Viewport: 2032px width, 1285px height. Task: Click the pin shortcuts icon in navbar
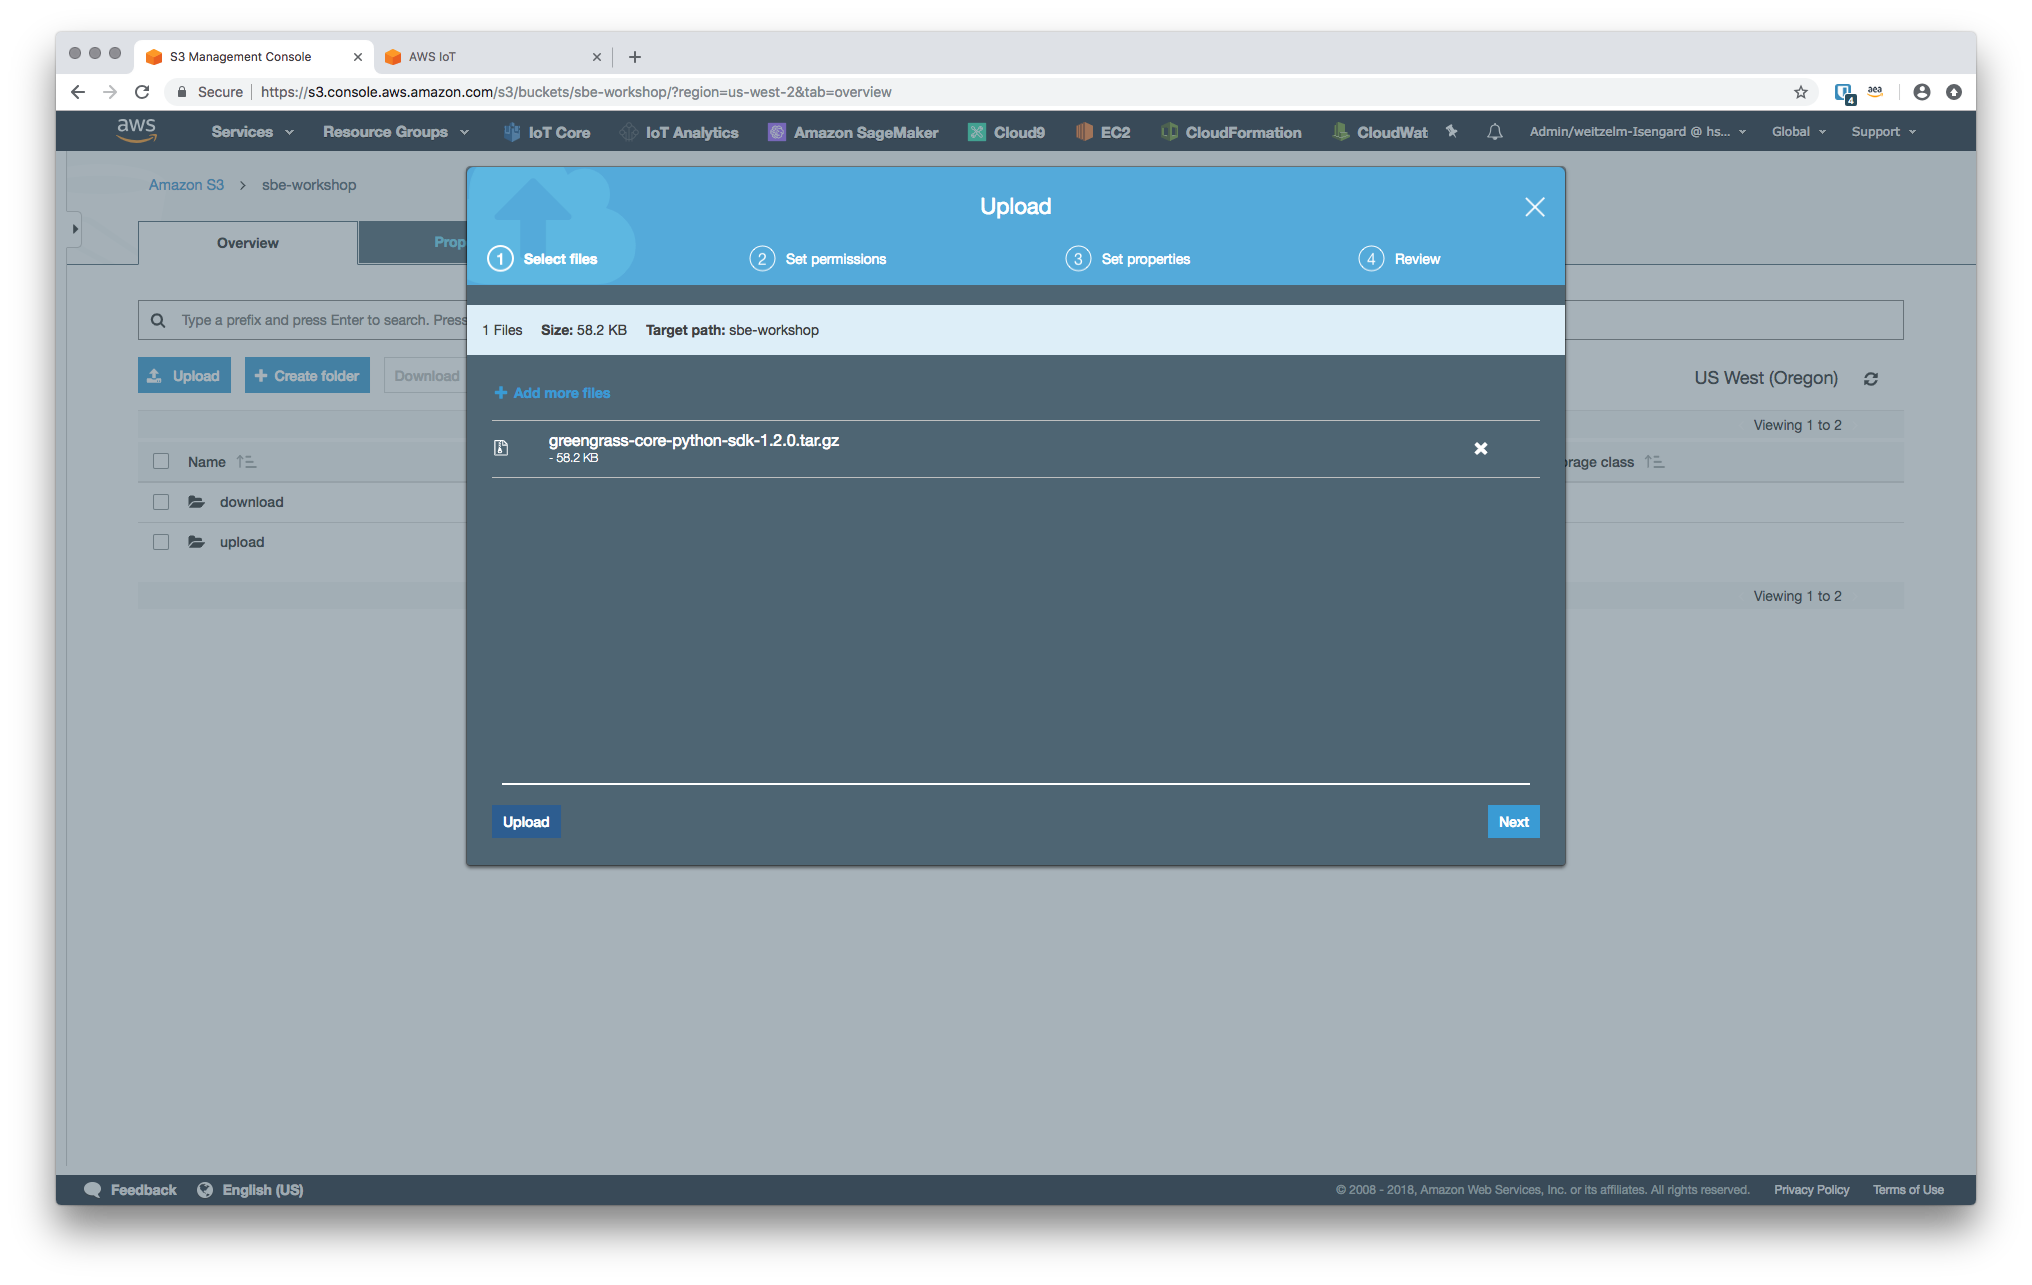click(x=1451, y=131)
